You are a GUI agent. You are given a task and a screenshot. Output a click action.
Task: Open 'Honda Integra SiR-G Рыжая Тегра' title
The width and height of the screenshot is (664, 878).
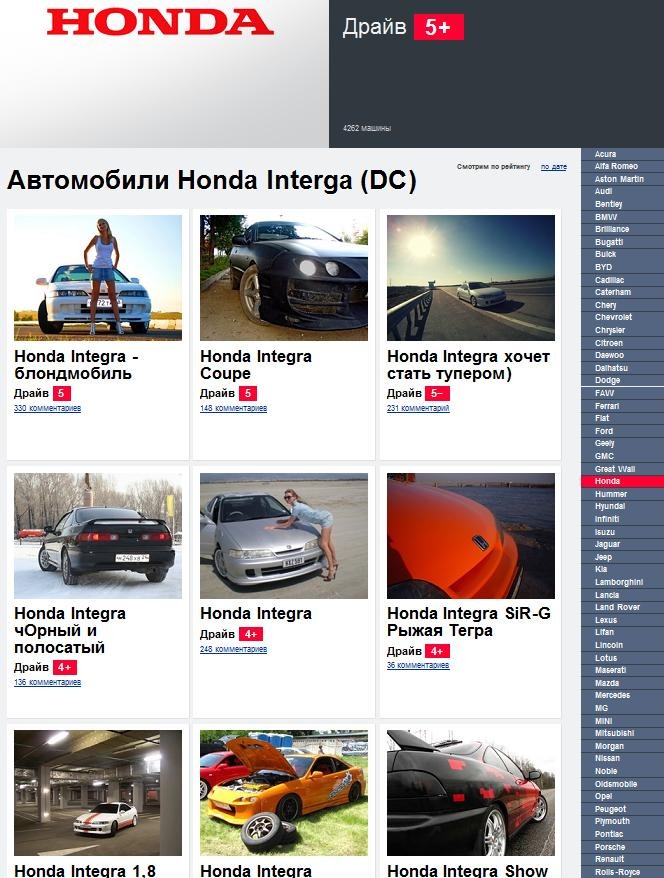tap(469, 622)
